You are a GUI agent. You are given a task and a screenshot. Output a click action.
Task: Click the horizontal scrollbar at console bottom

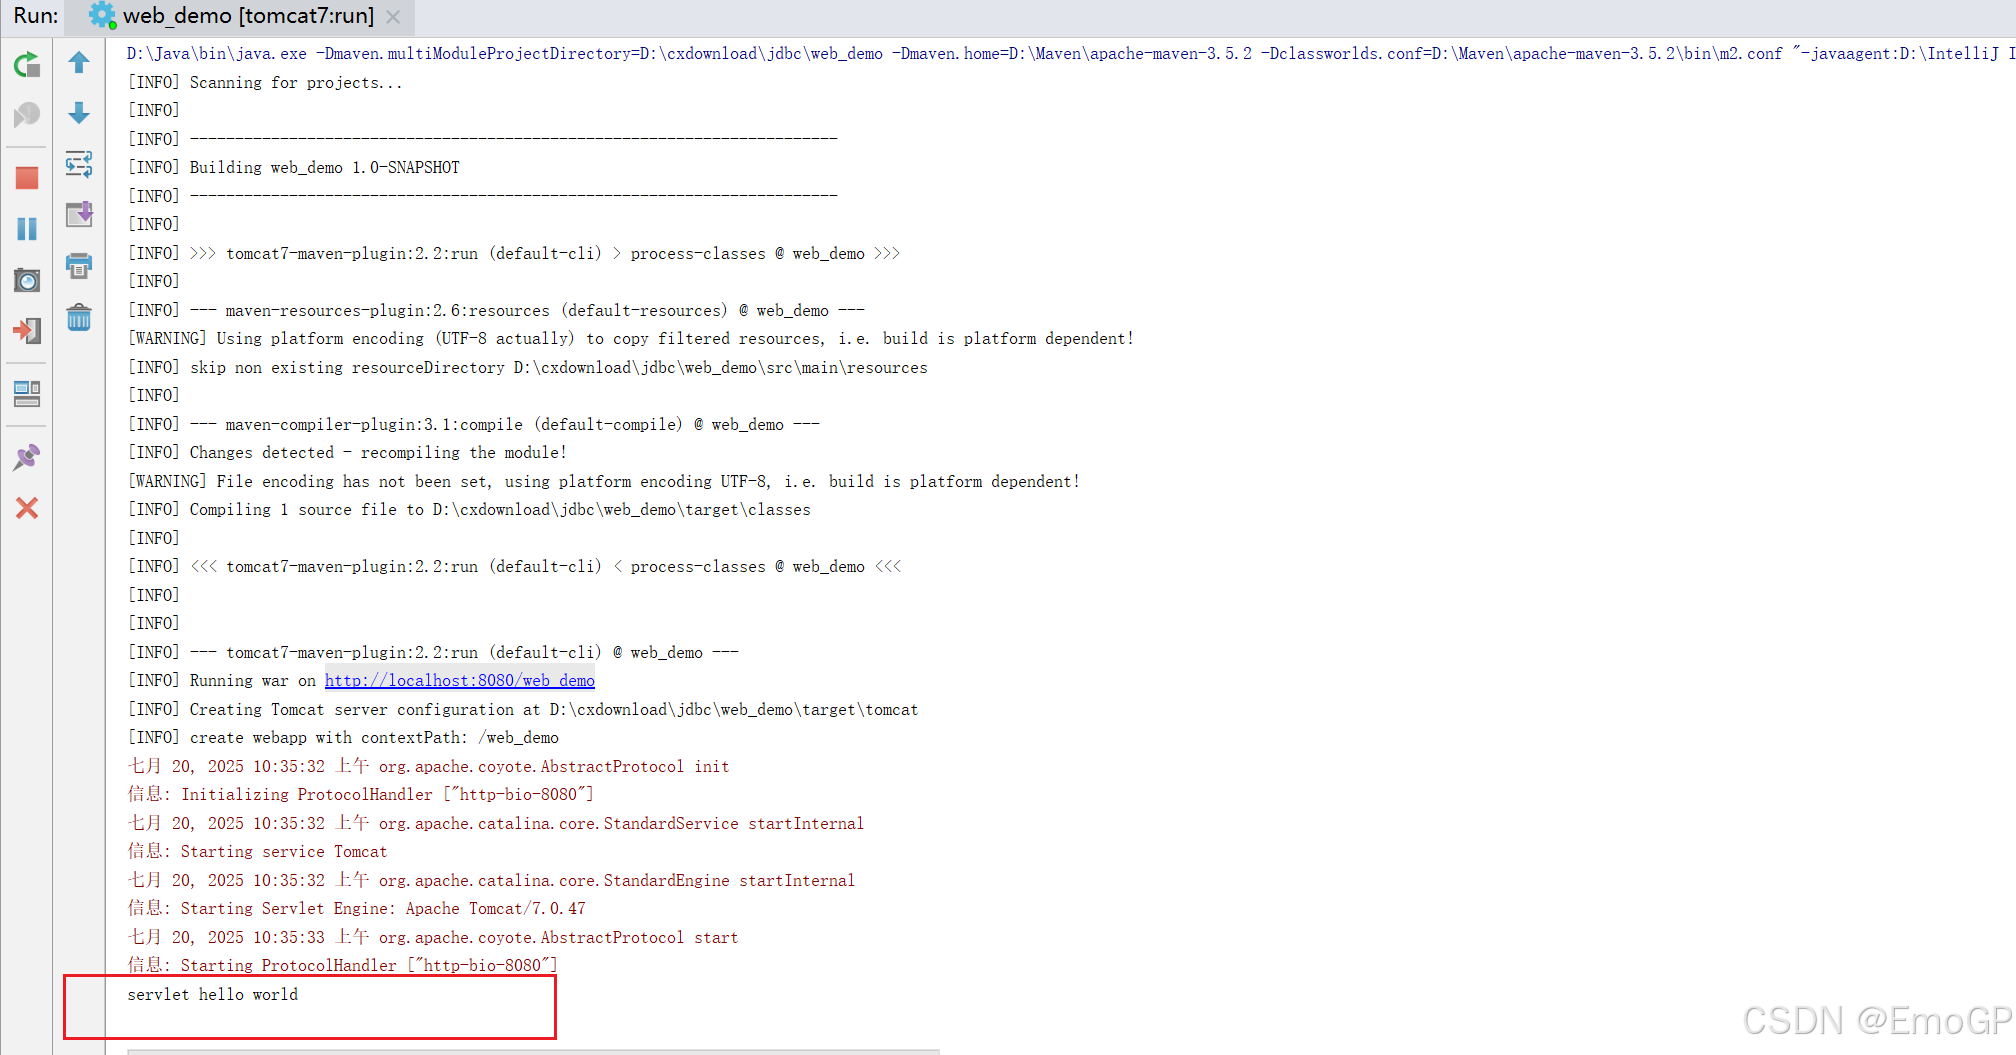[x=533, y=1051]
